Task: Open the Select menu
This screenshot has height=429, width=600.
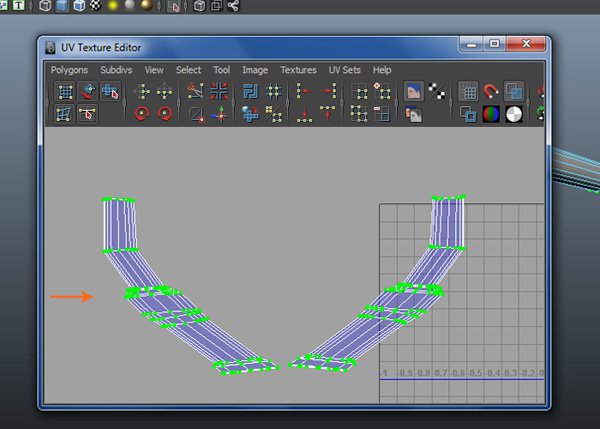Action: [x=189, y=70]
